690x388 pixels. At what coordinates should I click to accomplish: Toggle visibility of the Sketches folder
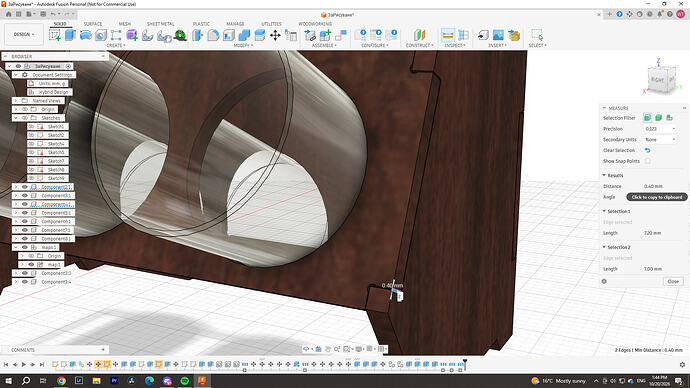(x=25, y=118)
